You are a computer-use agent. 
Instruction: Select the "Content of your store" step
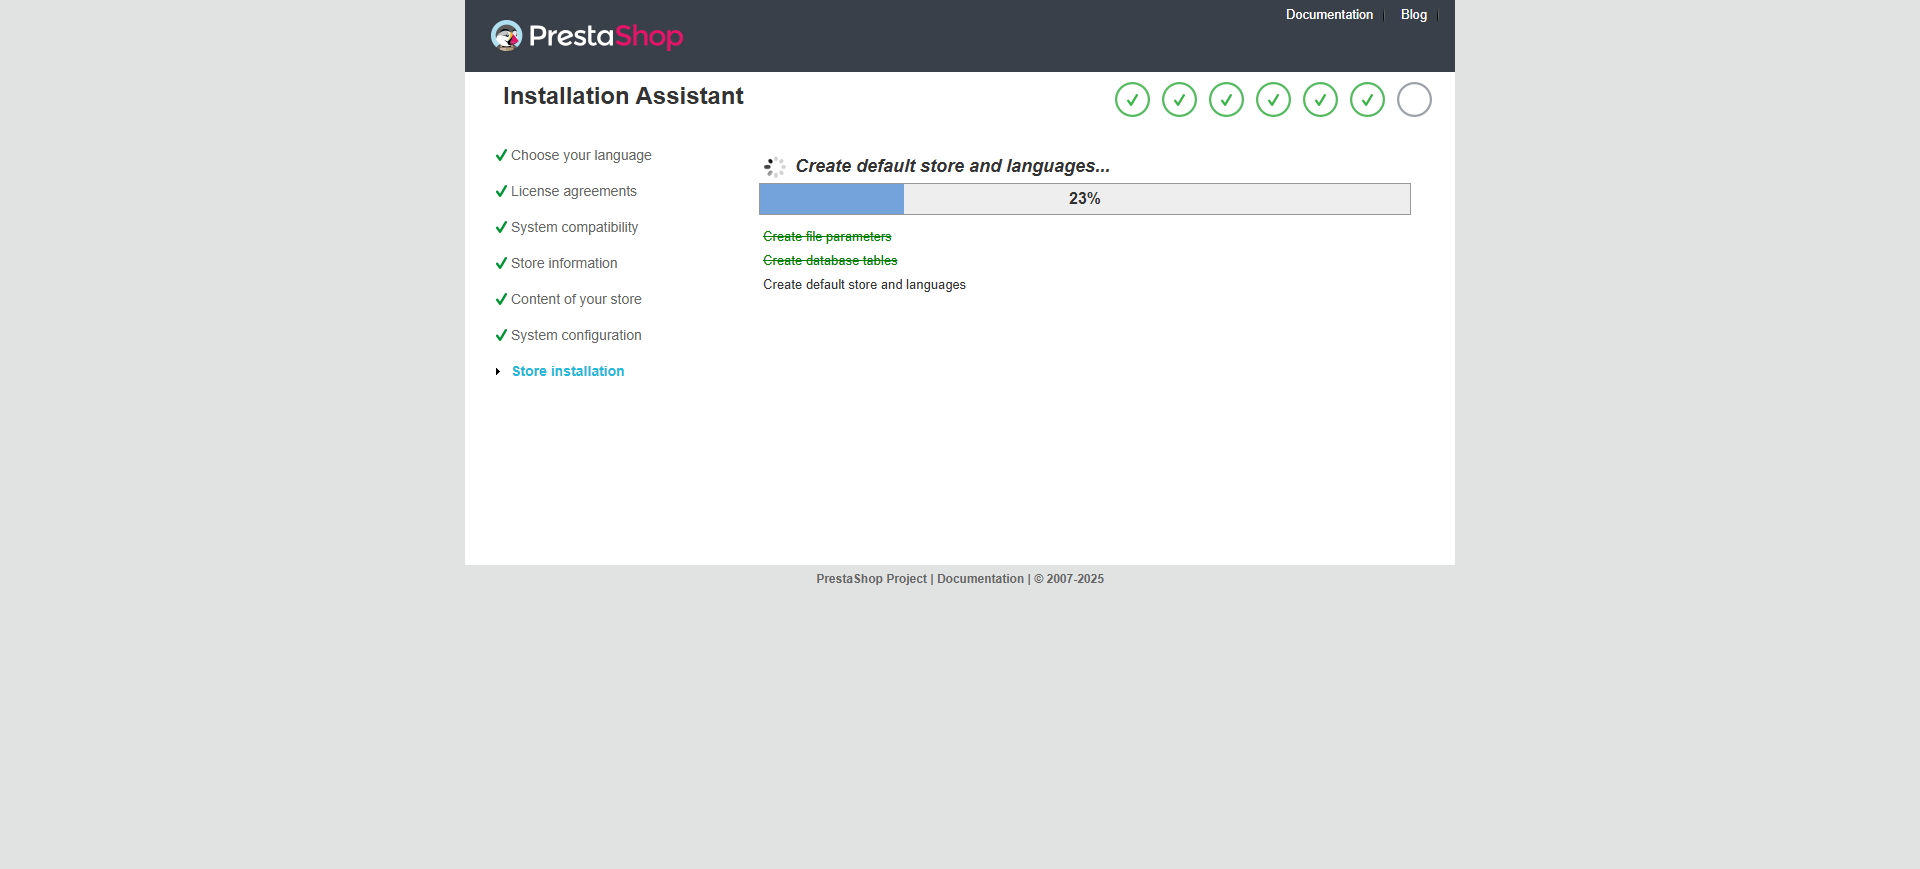click(576, 300)
